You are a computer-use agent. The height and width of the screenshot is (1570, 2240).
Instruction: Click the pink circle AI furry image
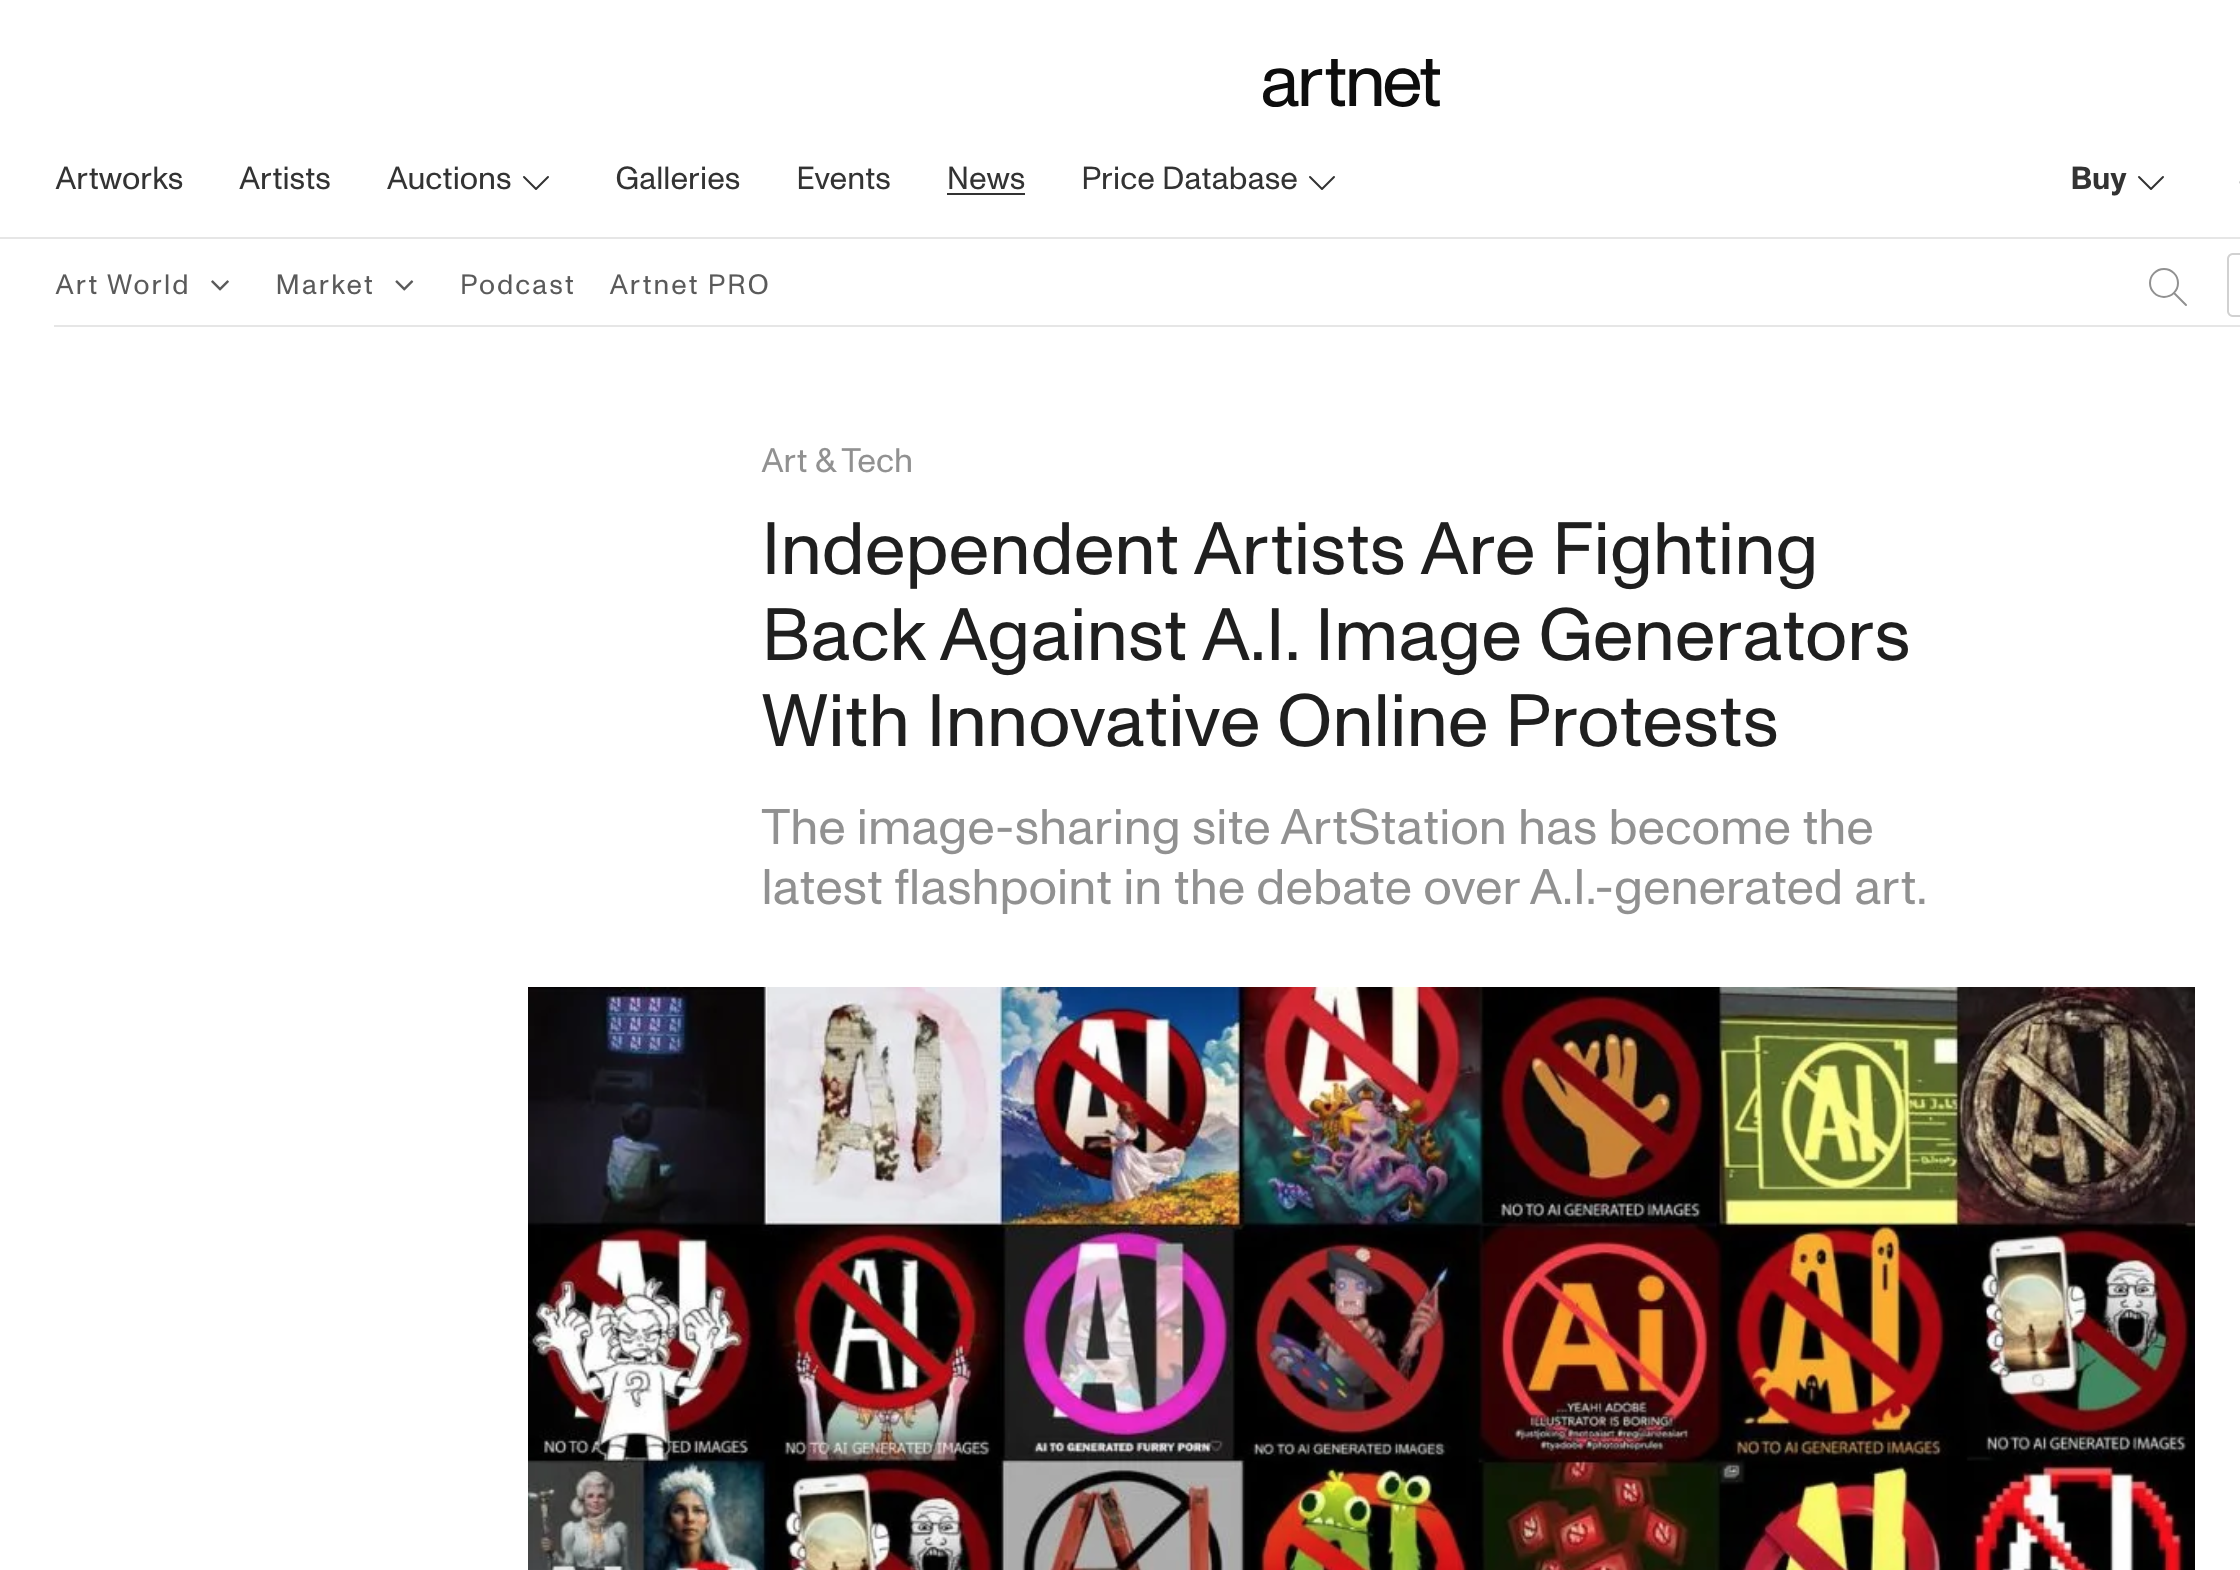(1122, 1343)
